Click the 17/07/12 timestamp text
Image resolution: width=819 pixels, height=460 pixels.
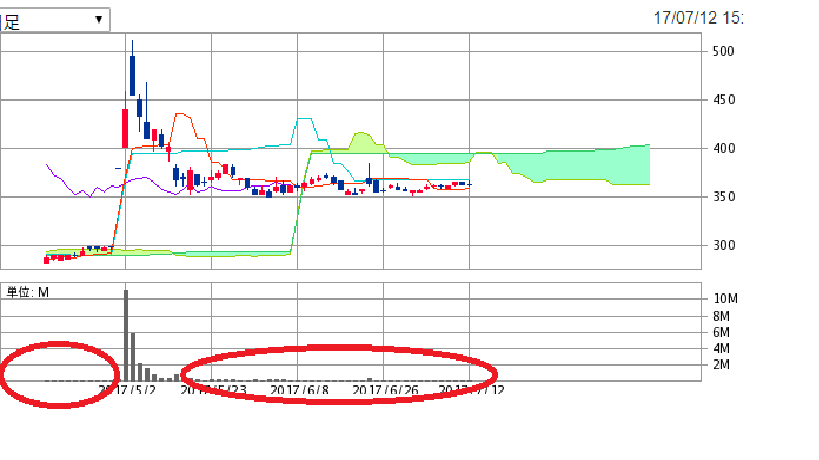tap(698, 18)
